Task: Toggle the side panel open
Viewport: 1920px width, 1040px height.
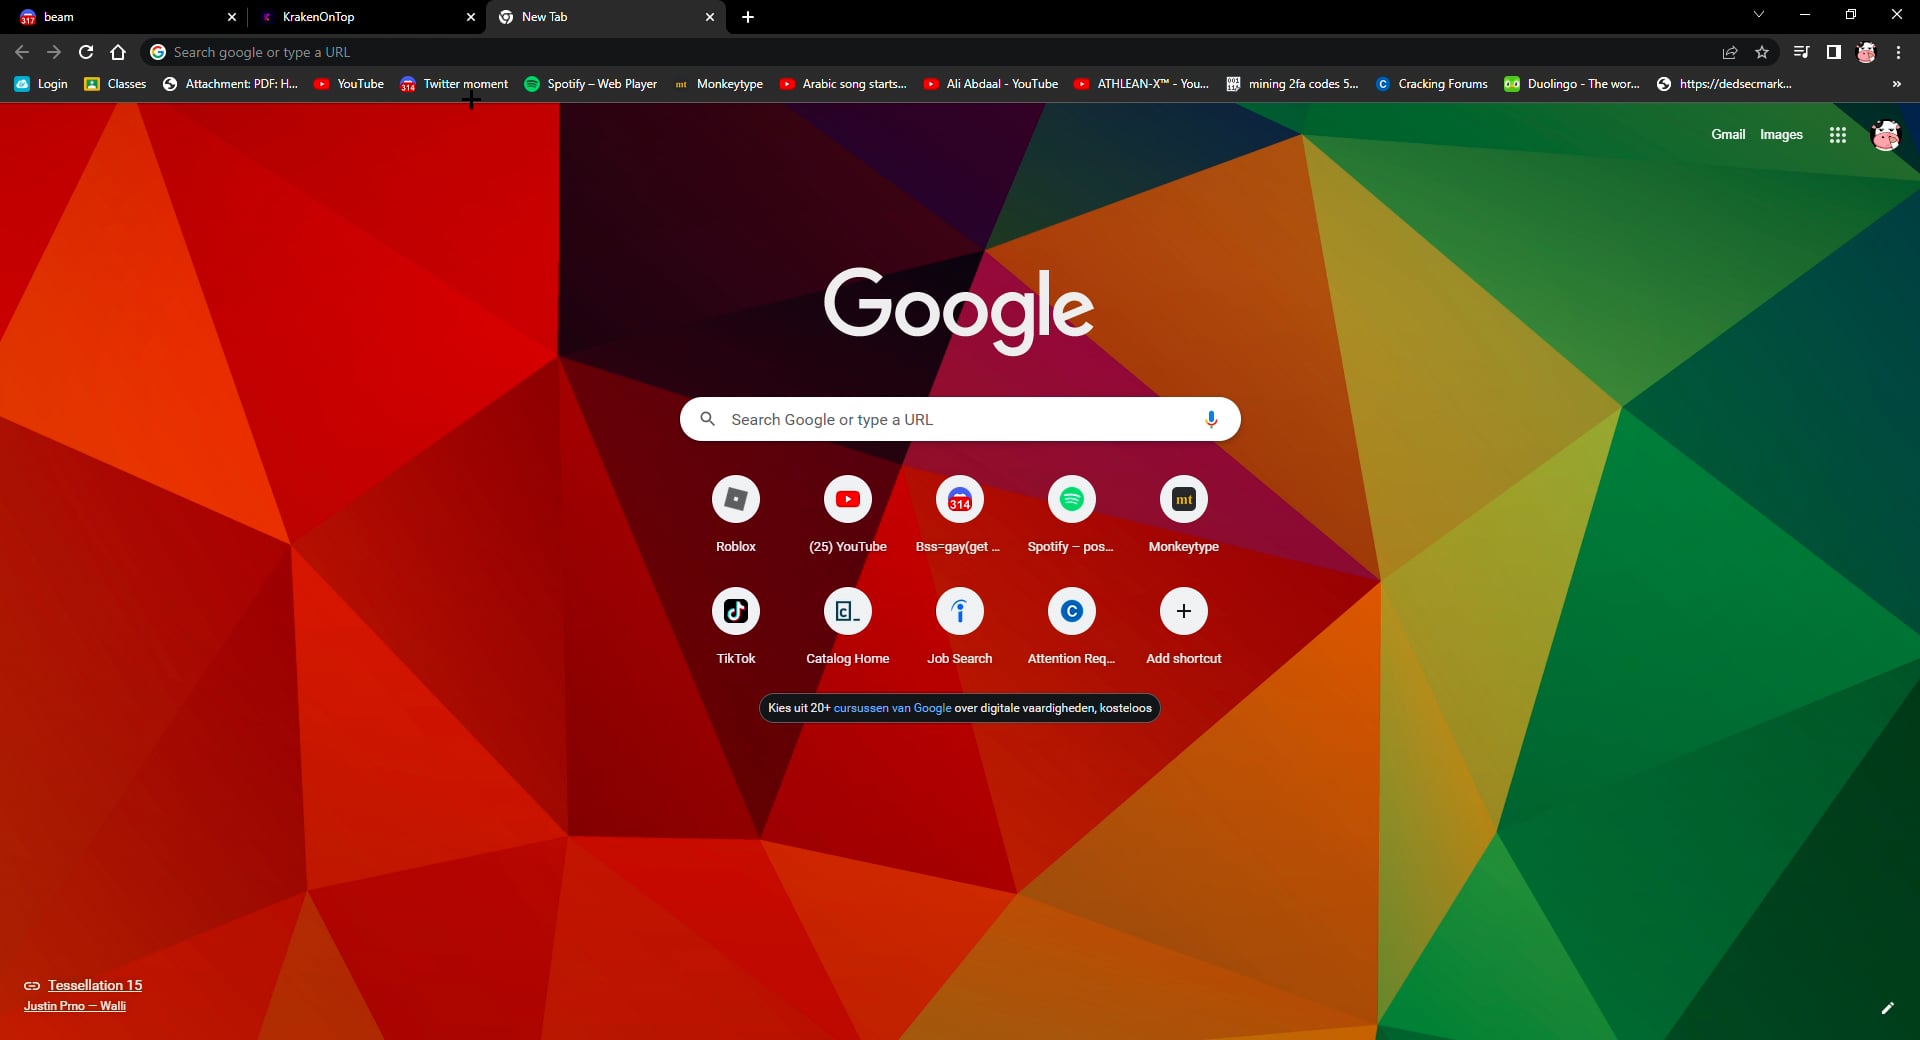Action: (x=1834, y=51)
